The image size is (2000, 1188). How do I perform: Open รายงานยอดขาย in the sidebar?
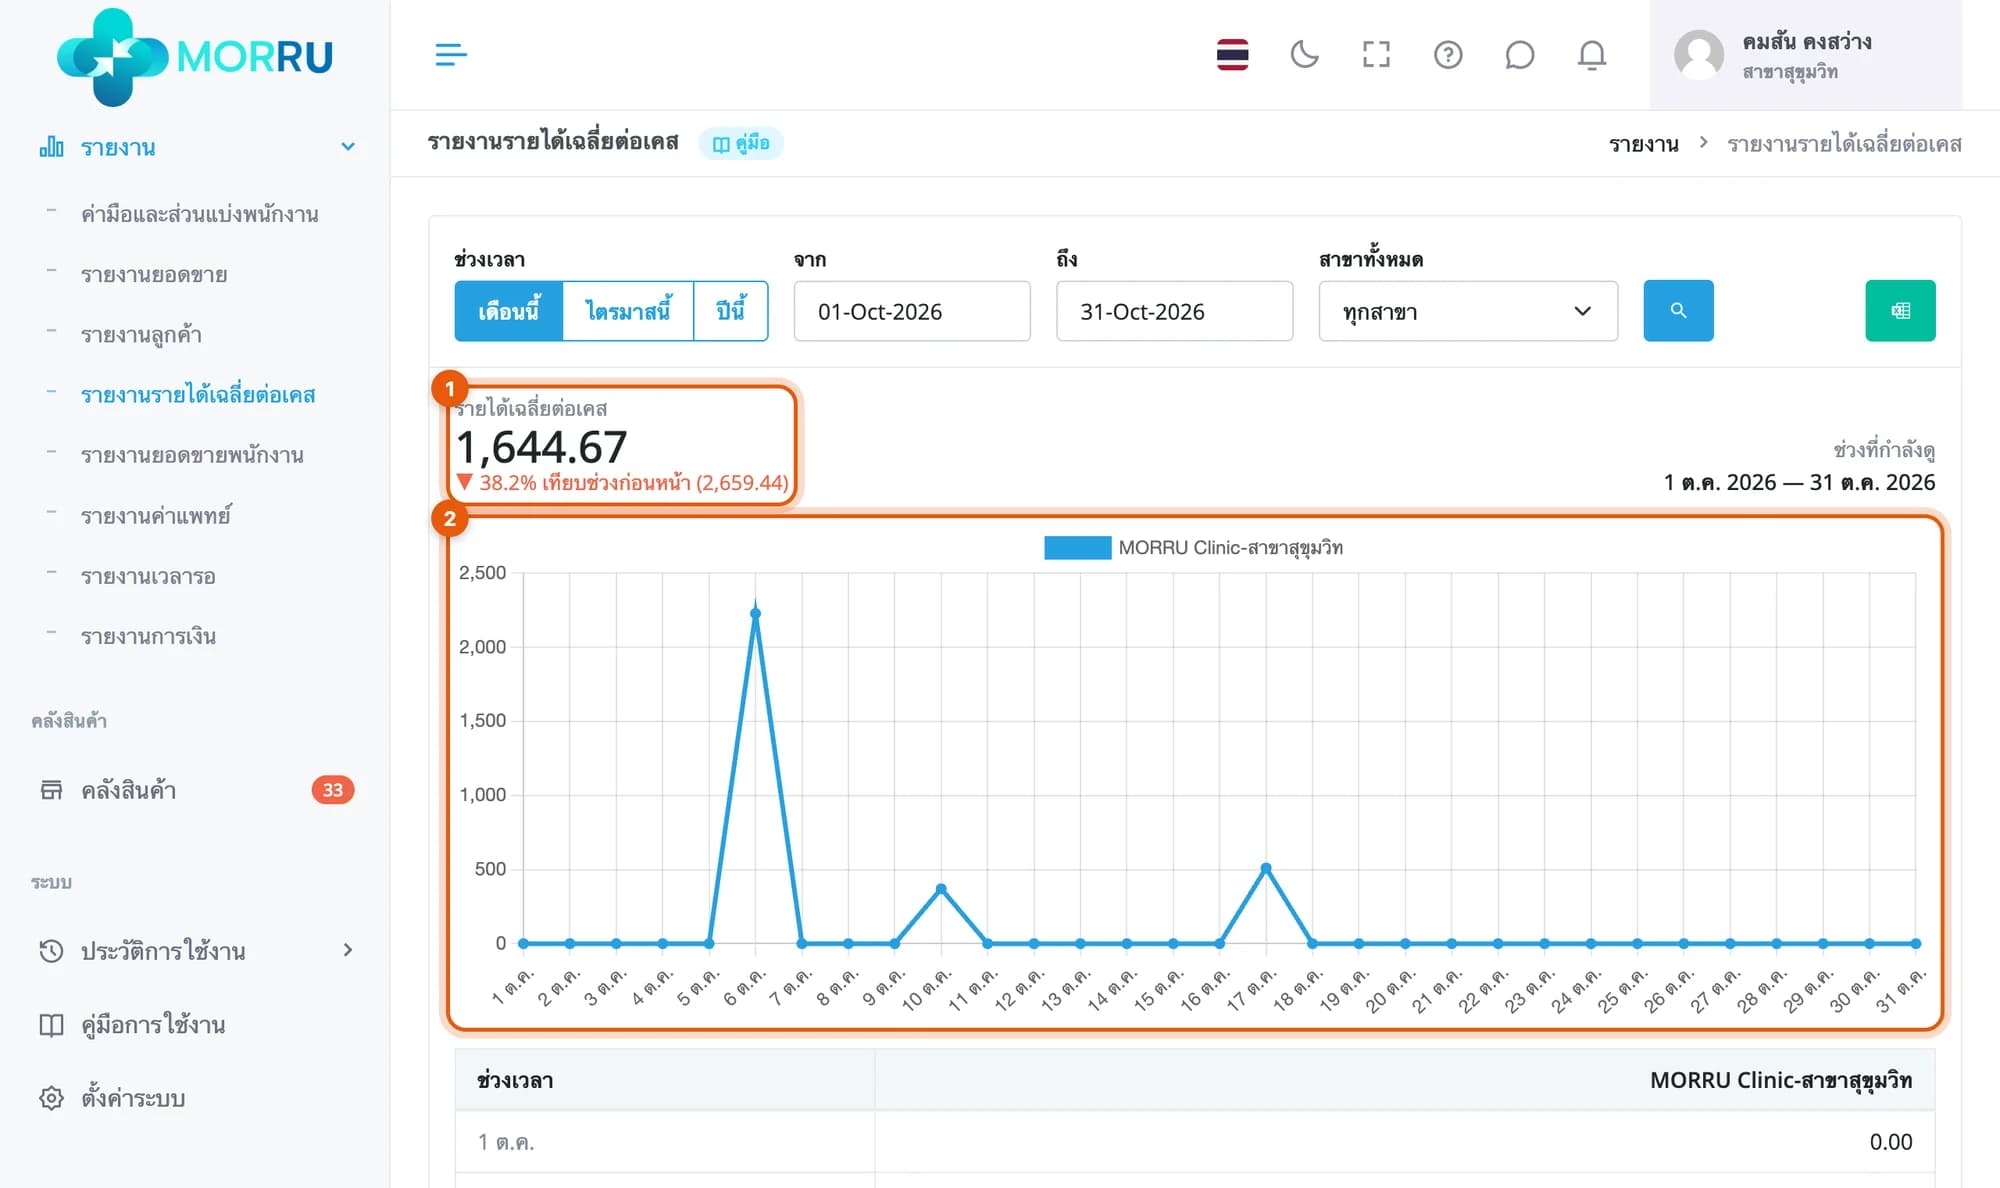(x=154, y=274)
